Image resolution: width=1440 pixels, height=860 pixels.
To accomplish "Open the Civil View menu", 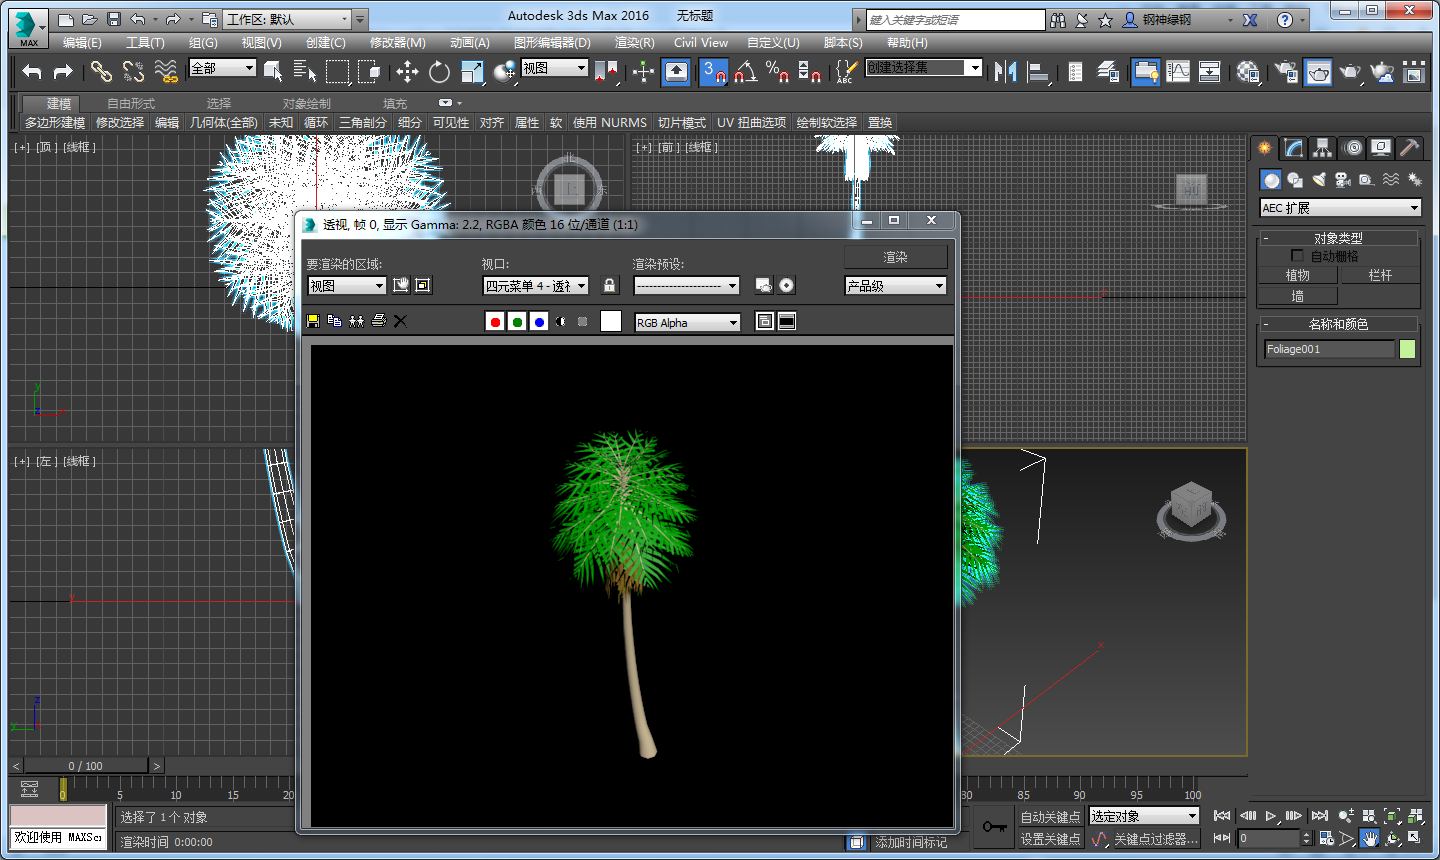I will (701, 43).
